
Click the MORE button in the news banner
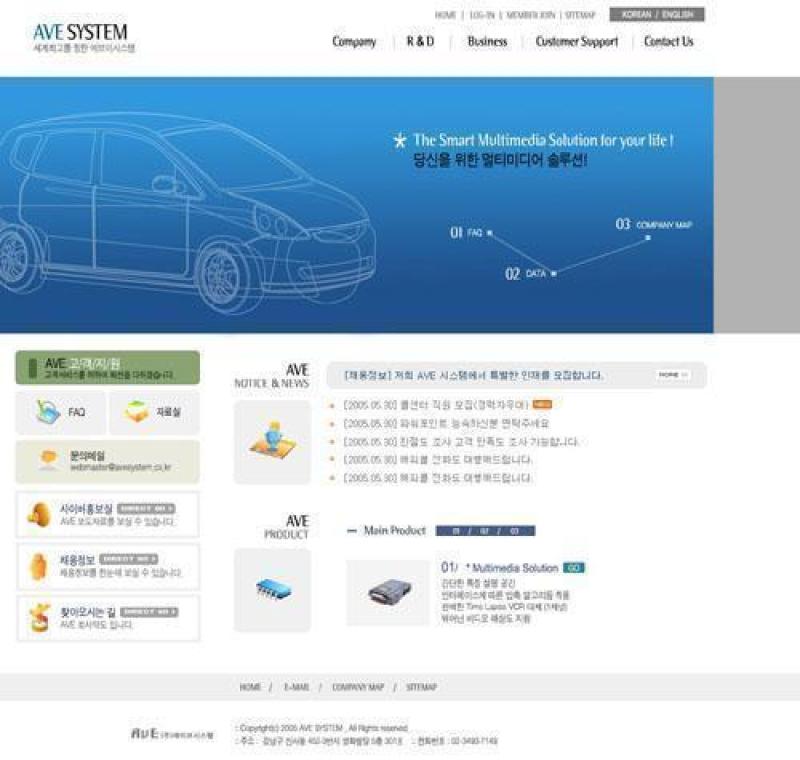click(672, 375)
